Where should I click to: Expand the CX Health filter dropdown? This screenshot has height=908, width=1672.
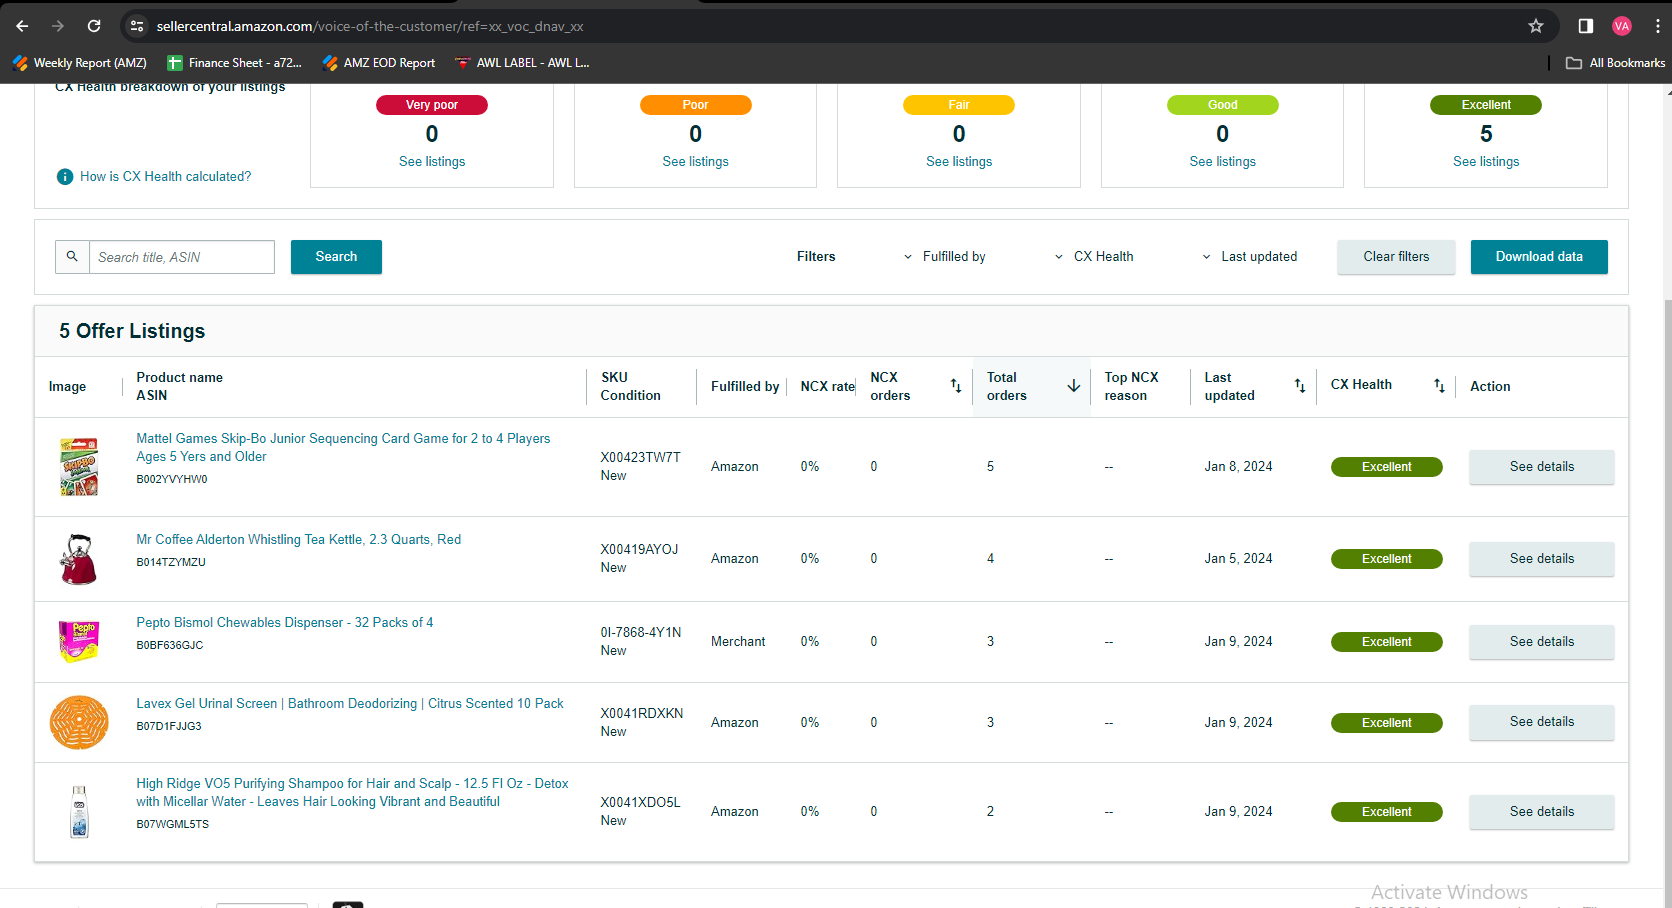[1094, 257]
